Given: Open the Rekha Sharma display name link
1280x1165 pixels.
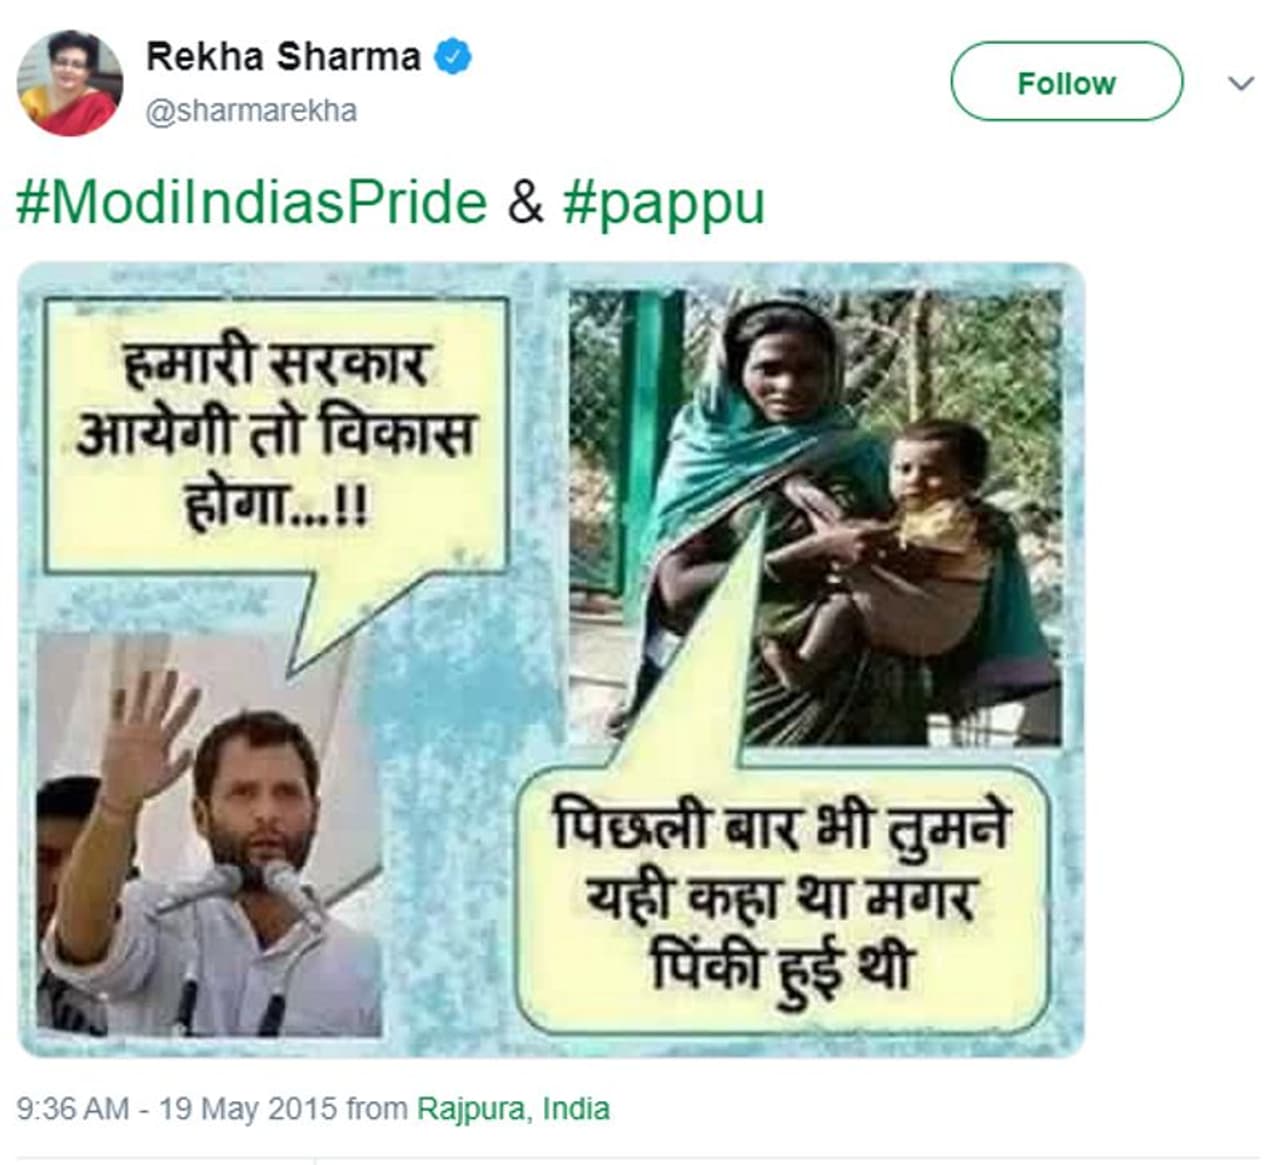Looking at the screenshot, I should tap(283, 57).
